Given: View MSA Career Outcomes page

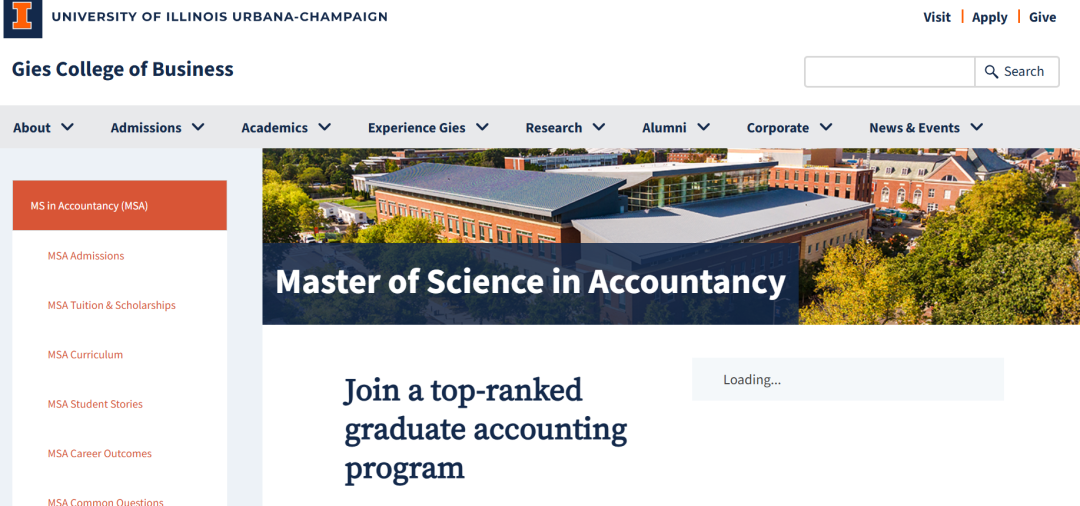Looking at the screenshot, I should (100, 454).
